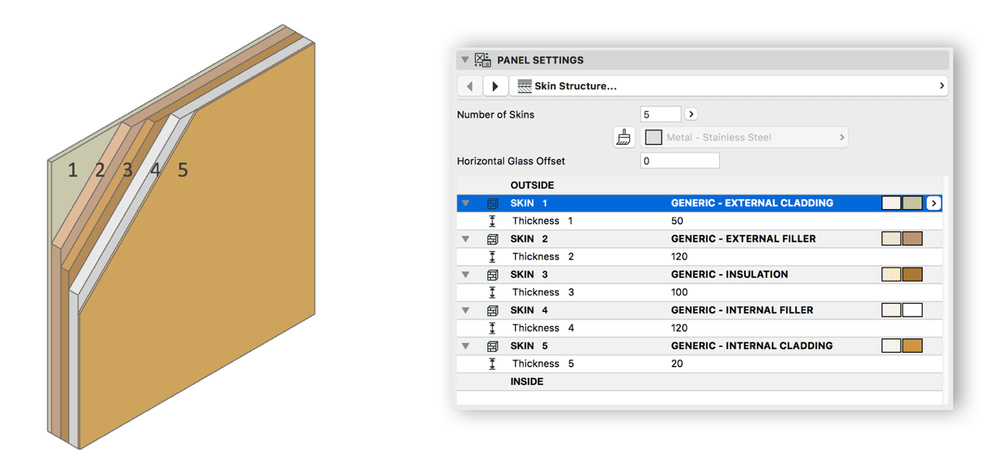This screenshot has width=999, height=468.
Task: Edit Thickness 4 value 120
Action: tap(679, 328)
